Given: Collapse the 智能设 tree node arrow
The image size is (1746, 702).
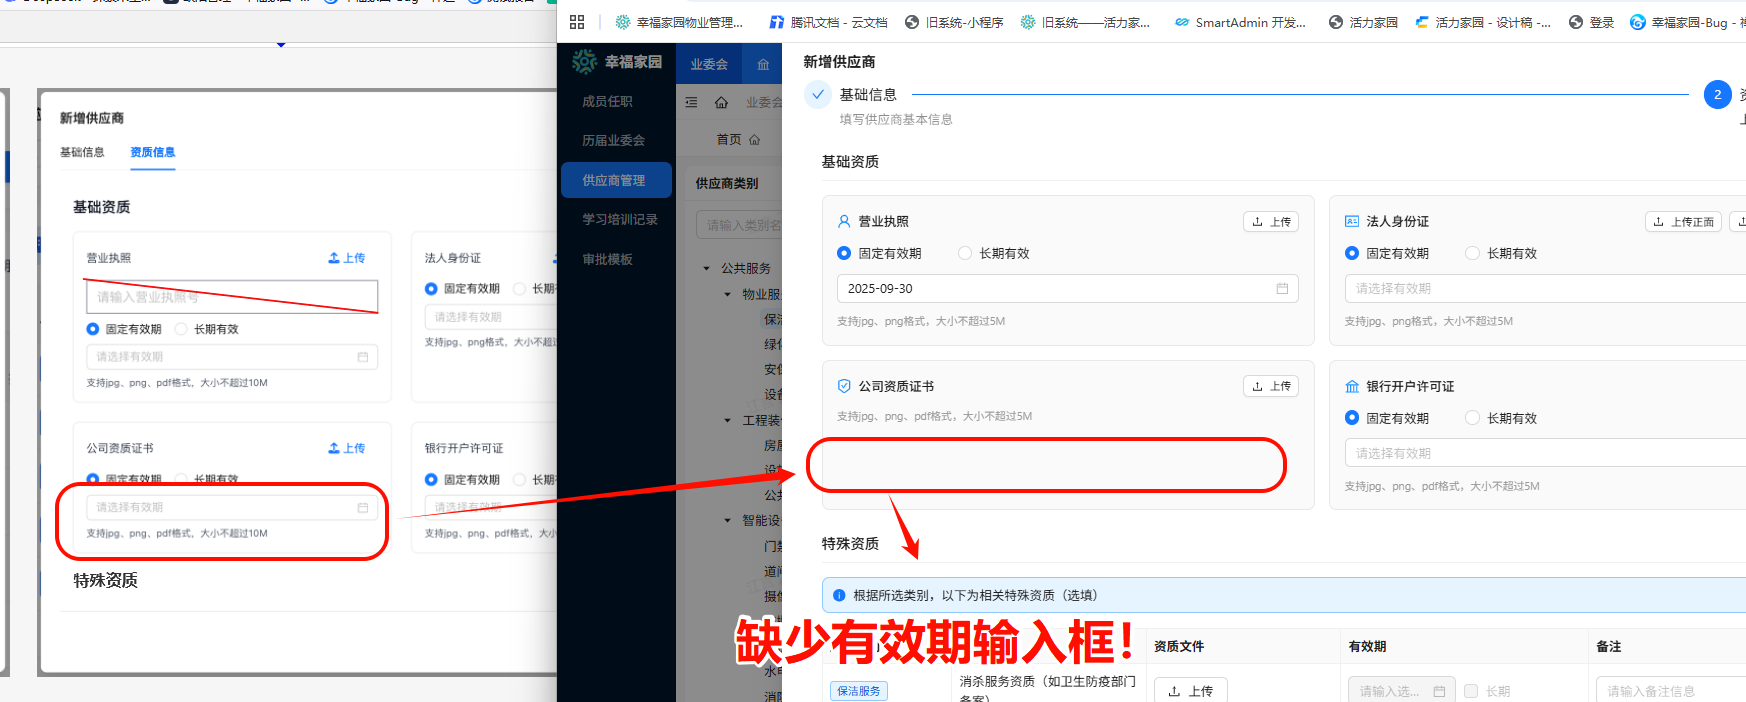Looking at the screenshot, I should 727,520.
